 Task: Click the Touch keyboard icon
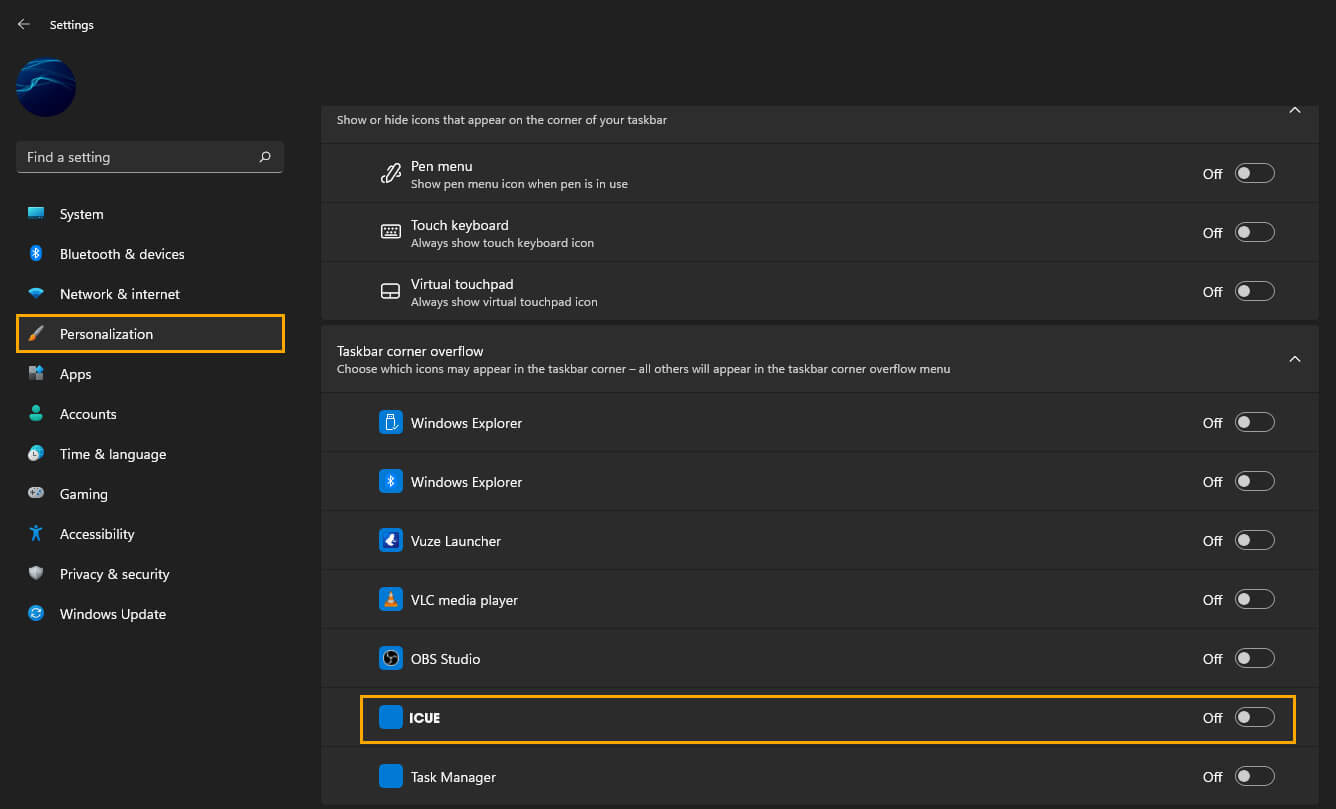pyautogui.click(x=391, y=232)
